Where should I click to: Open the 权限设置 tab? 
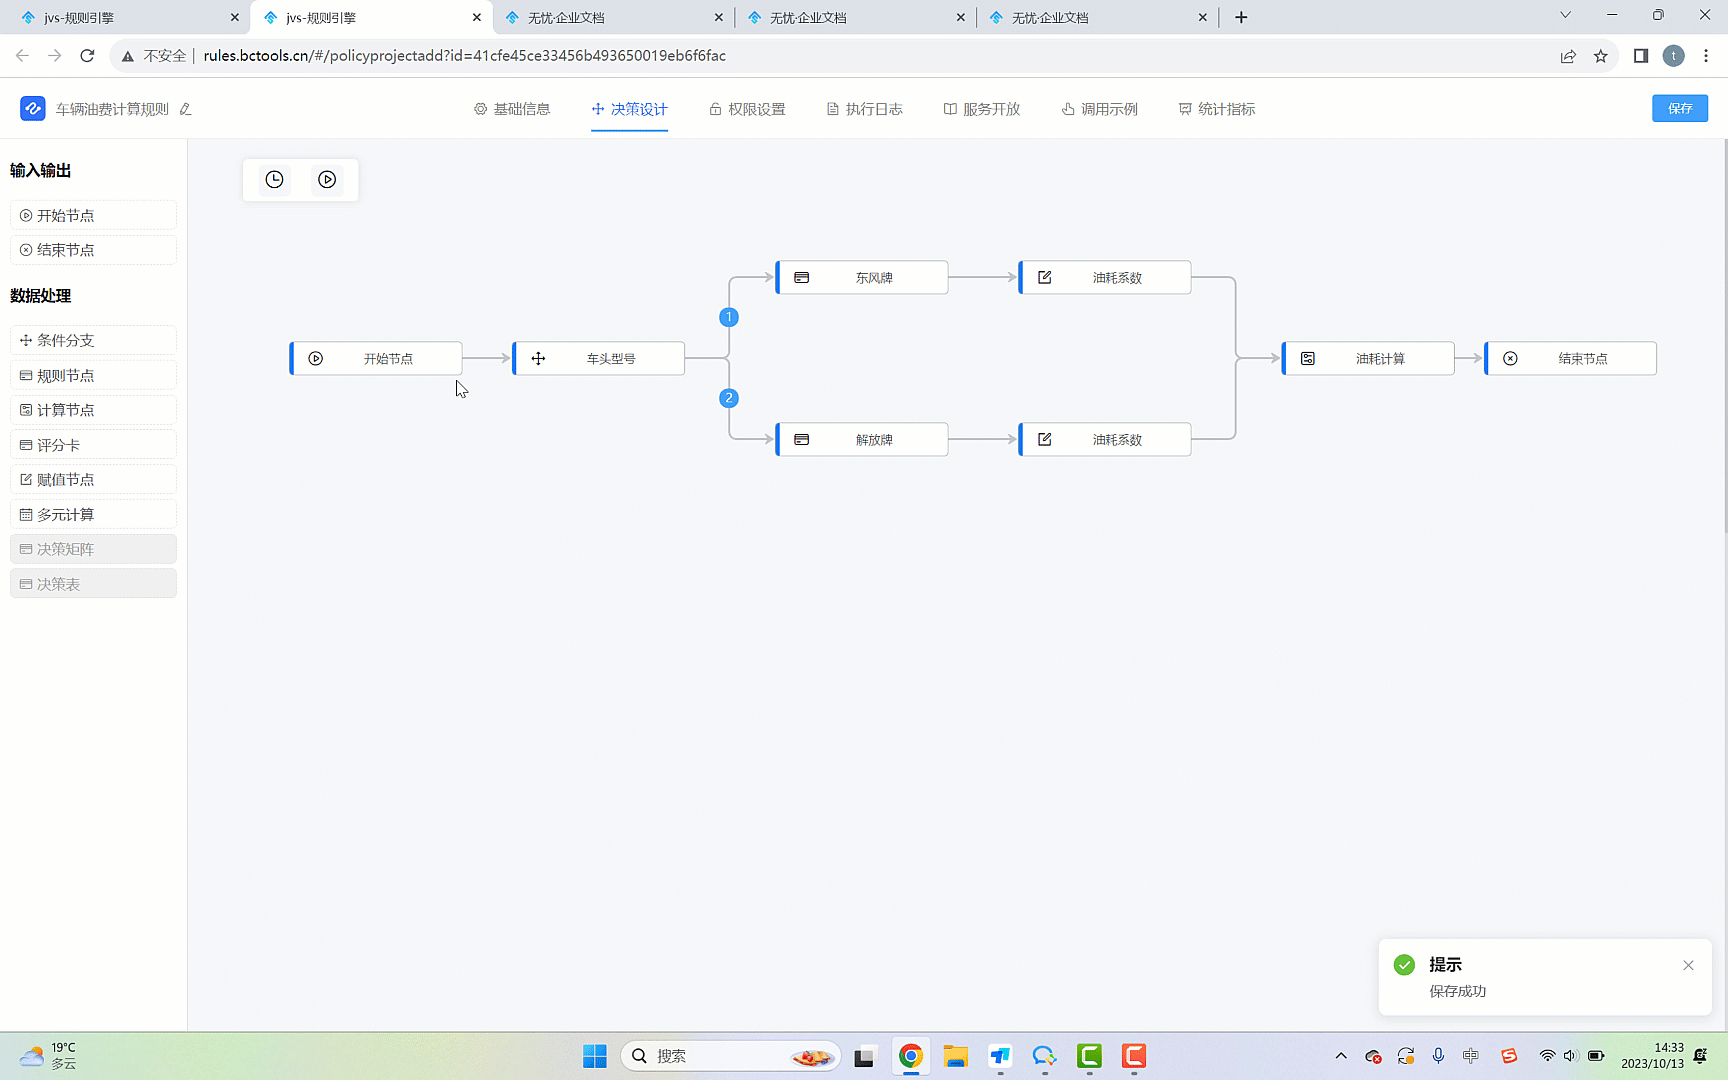(x=747, y=109)
